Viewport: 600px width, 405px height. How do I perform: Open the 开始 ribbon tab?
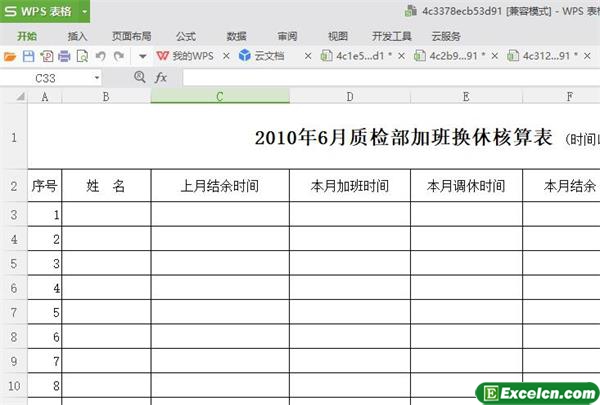(x=27, y=36)
